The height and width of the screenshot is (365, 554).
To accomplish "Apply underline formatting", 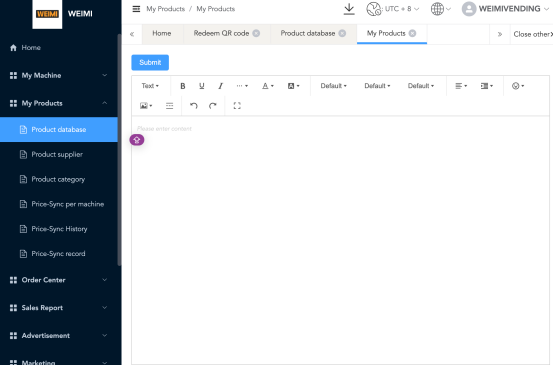I will coord(201,86).
